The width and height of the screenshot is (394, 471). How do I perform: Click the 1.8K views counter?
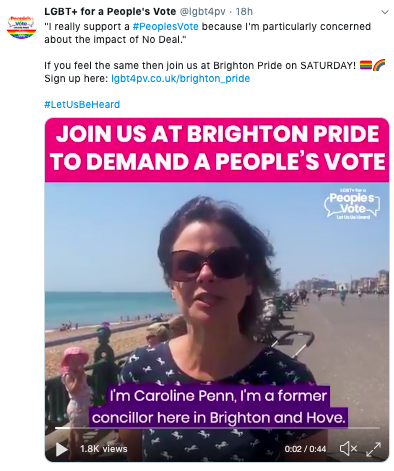pyautogui.click(x=104, y=449)
